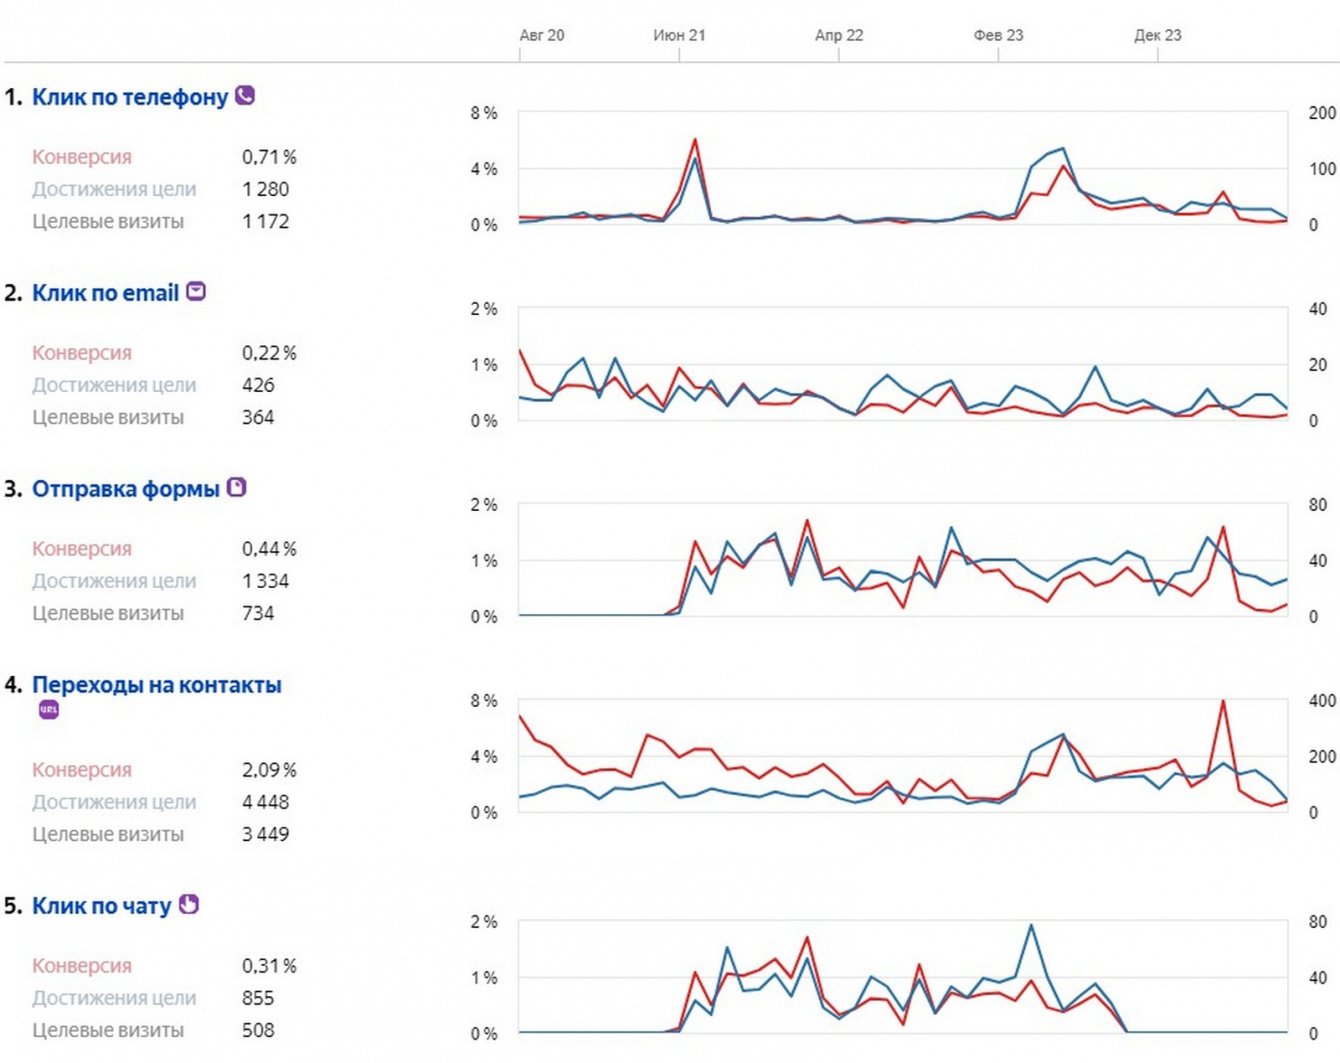Select the Апр 22 timeline marker
The image size is (1340, 1063).
(838, 35)
